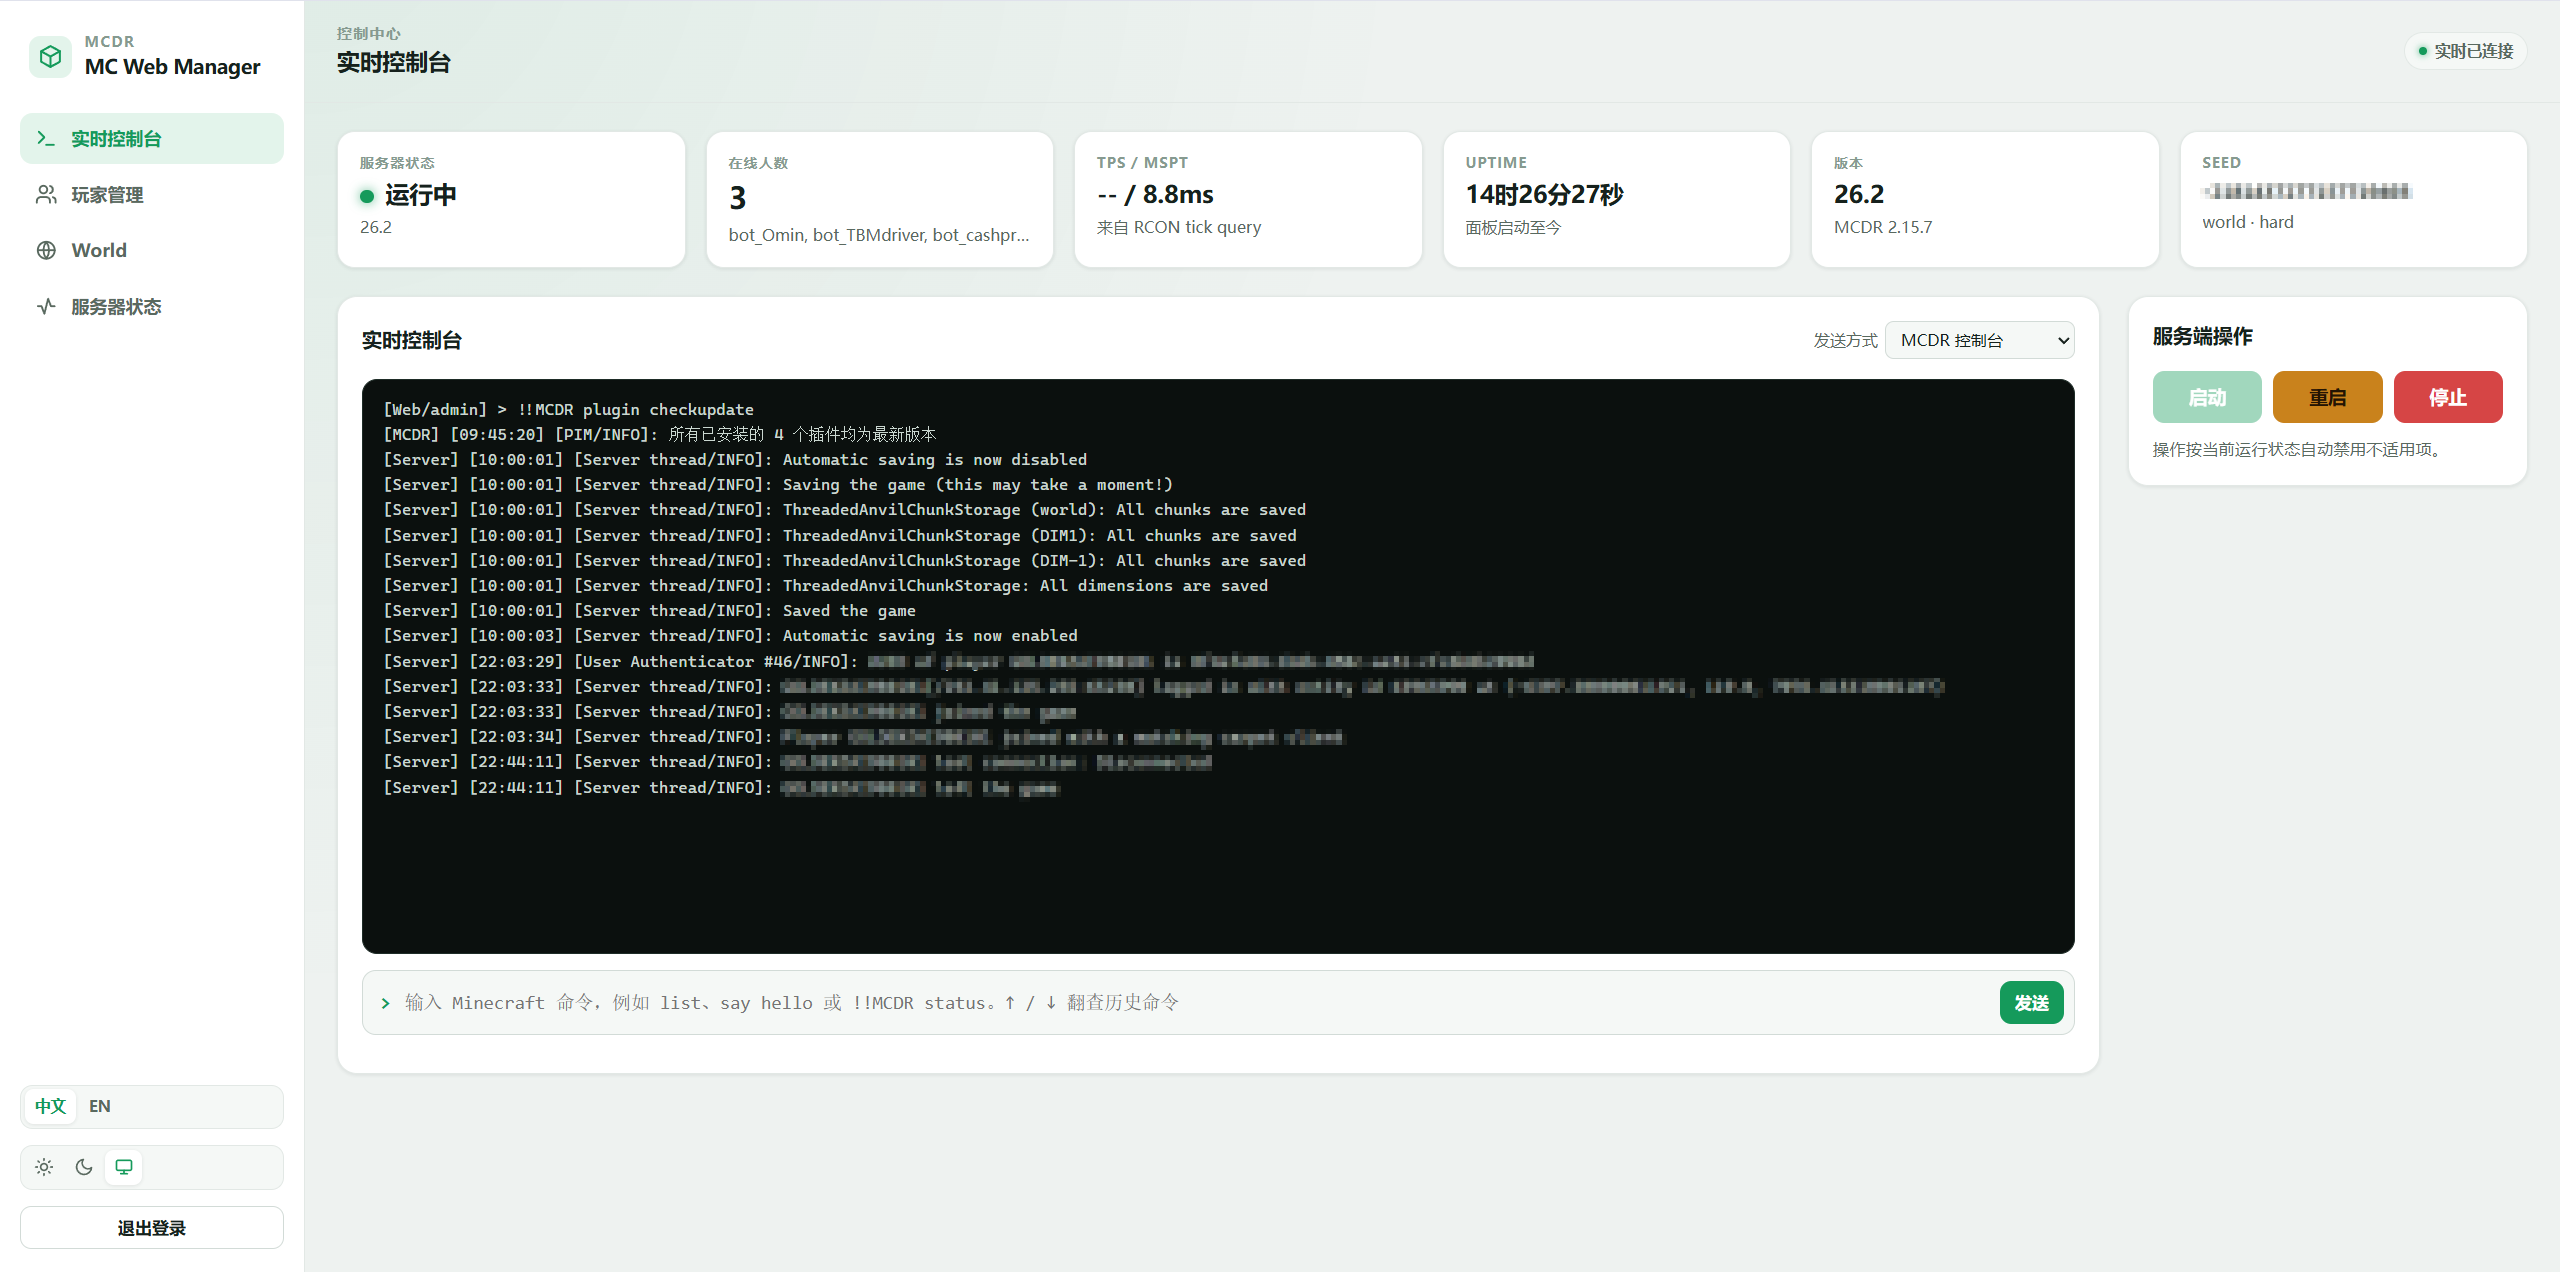Click the 服务端操作 panel heading
The height and width of the screenshot is (1272, 2560).
pos(2202,336)
